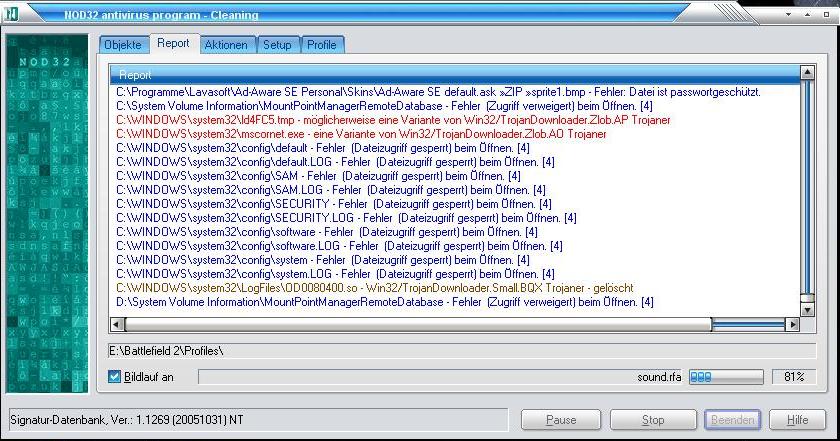Open help with the Hilfe button
Viewport: 840px width, 441px height.
tap(797, 420)
